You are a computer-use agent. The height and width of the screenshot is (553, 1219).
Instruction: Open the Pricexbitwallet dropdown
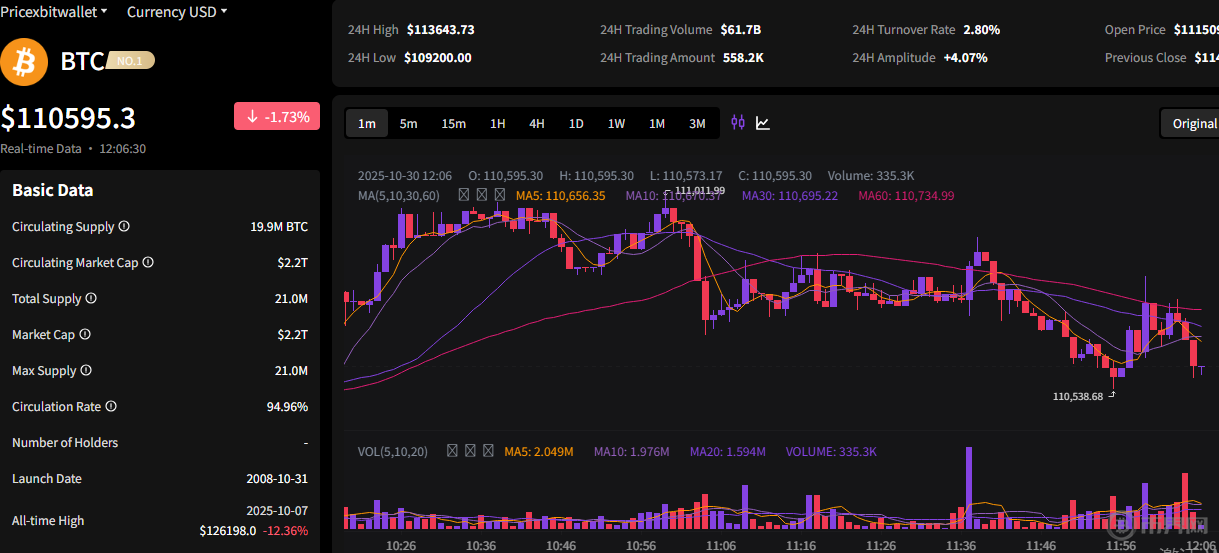tap(56, 12)
